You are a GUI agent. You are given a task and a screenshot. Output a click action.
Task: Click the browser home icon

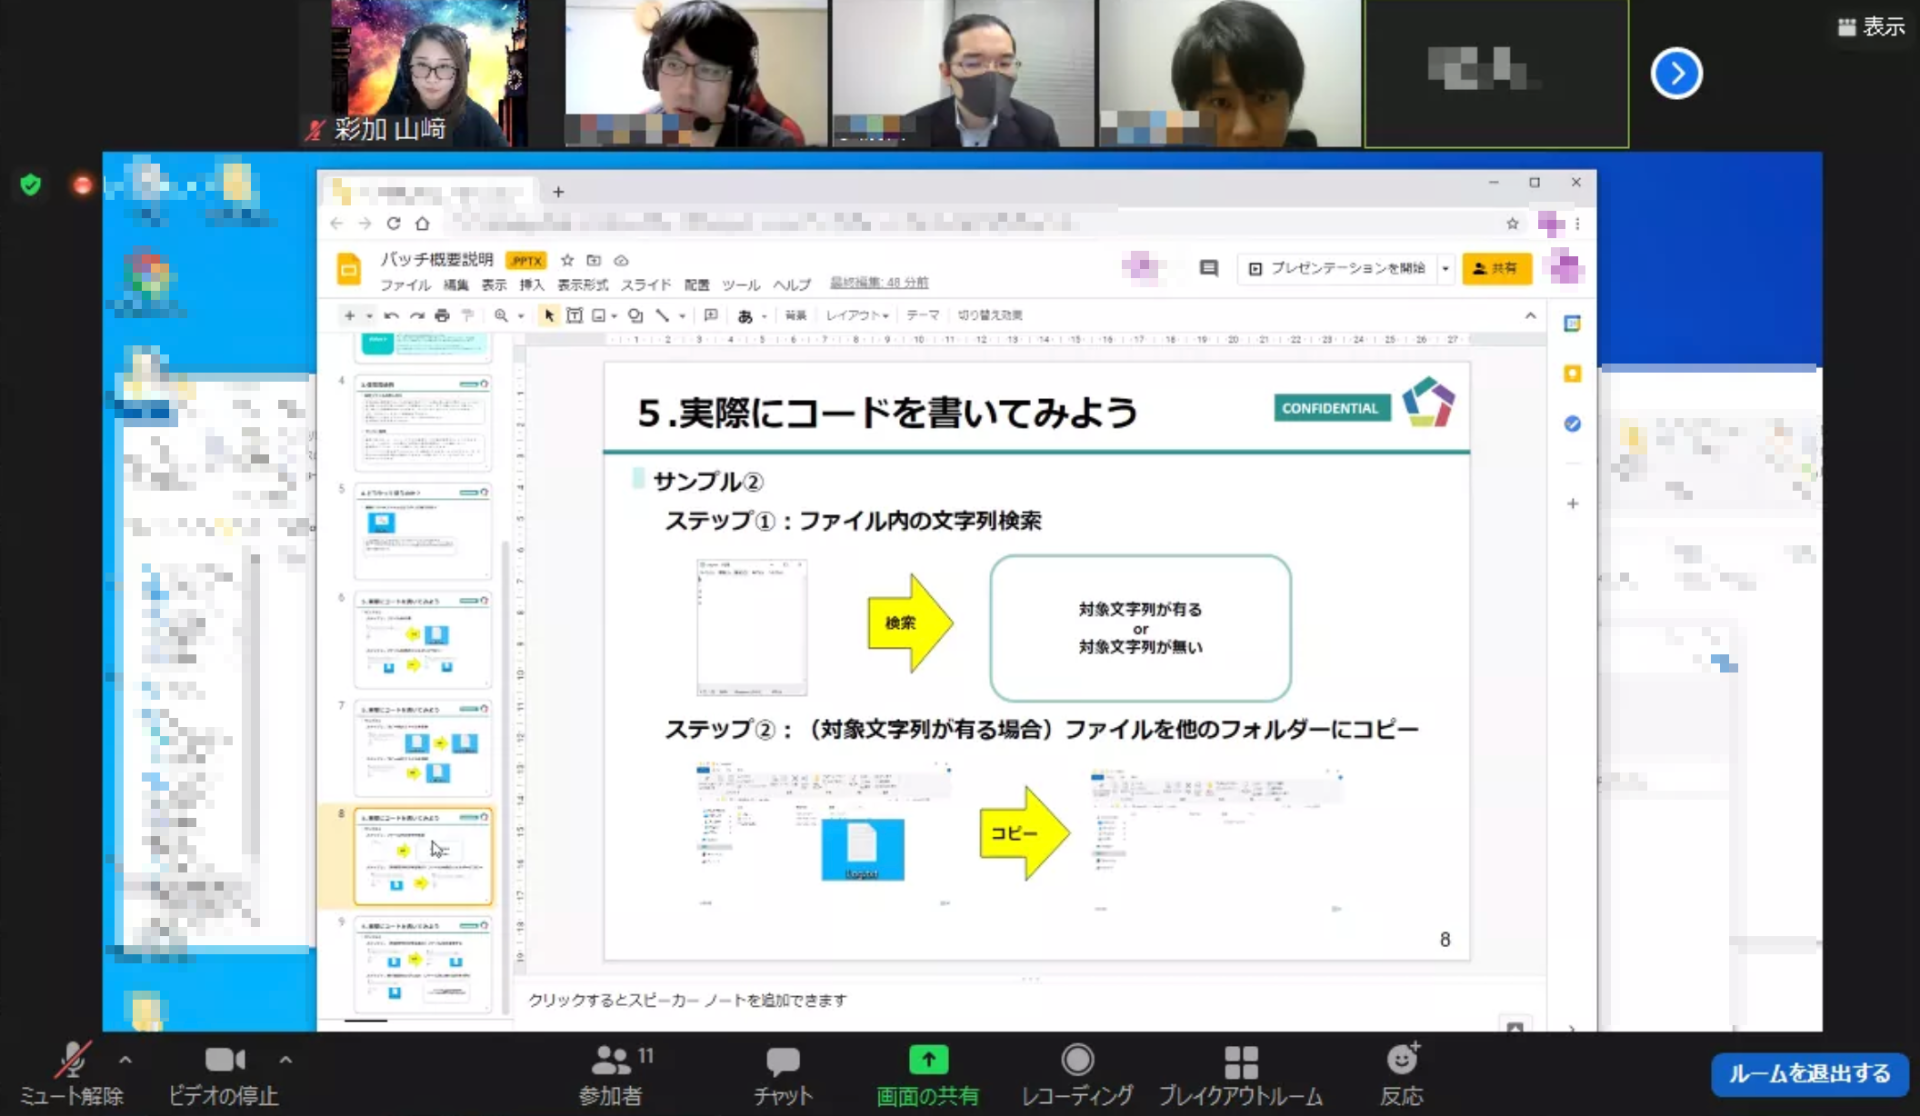click(422, 223)
